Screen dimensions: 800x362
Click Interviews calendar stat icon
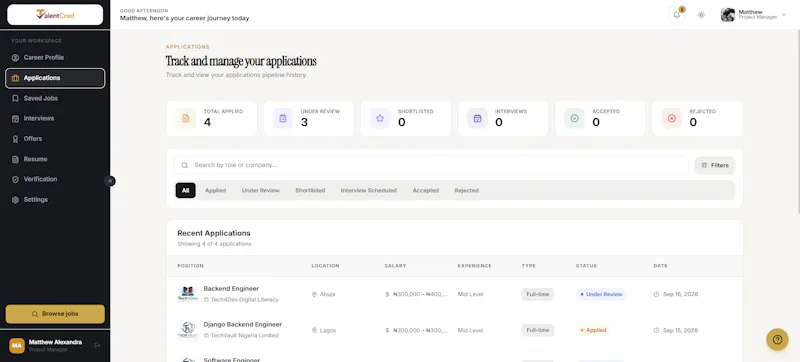click(x=478, y=118)
